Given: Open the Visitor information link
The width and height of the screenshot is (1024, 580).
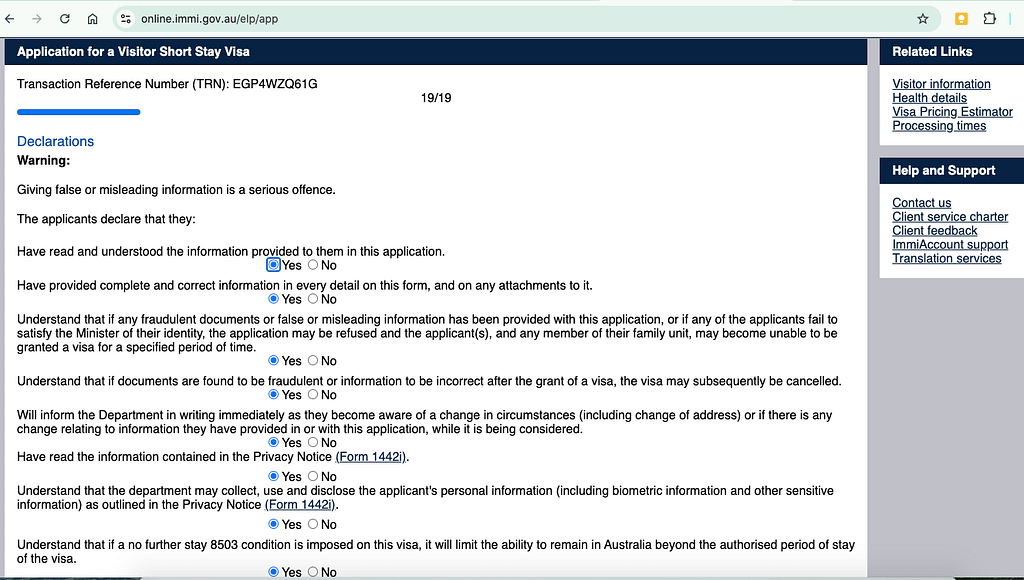Looking at the screenshot, I should click(941, 84).
